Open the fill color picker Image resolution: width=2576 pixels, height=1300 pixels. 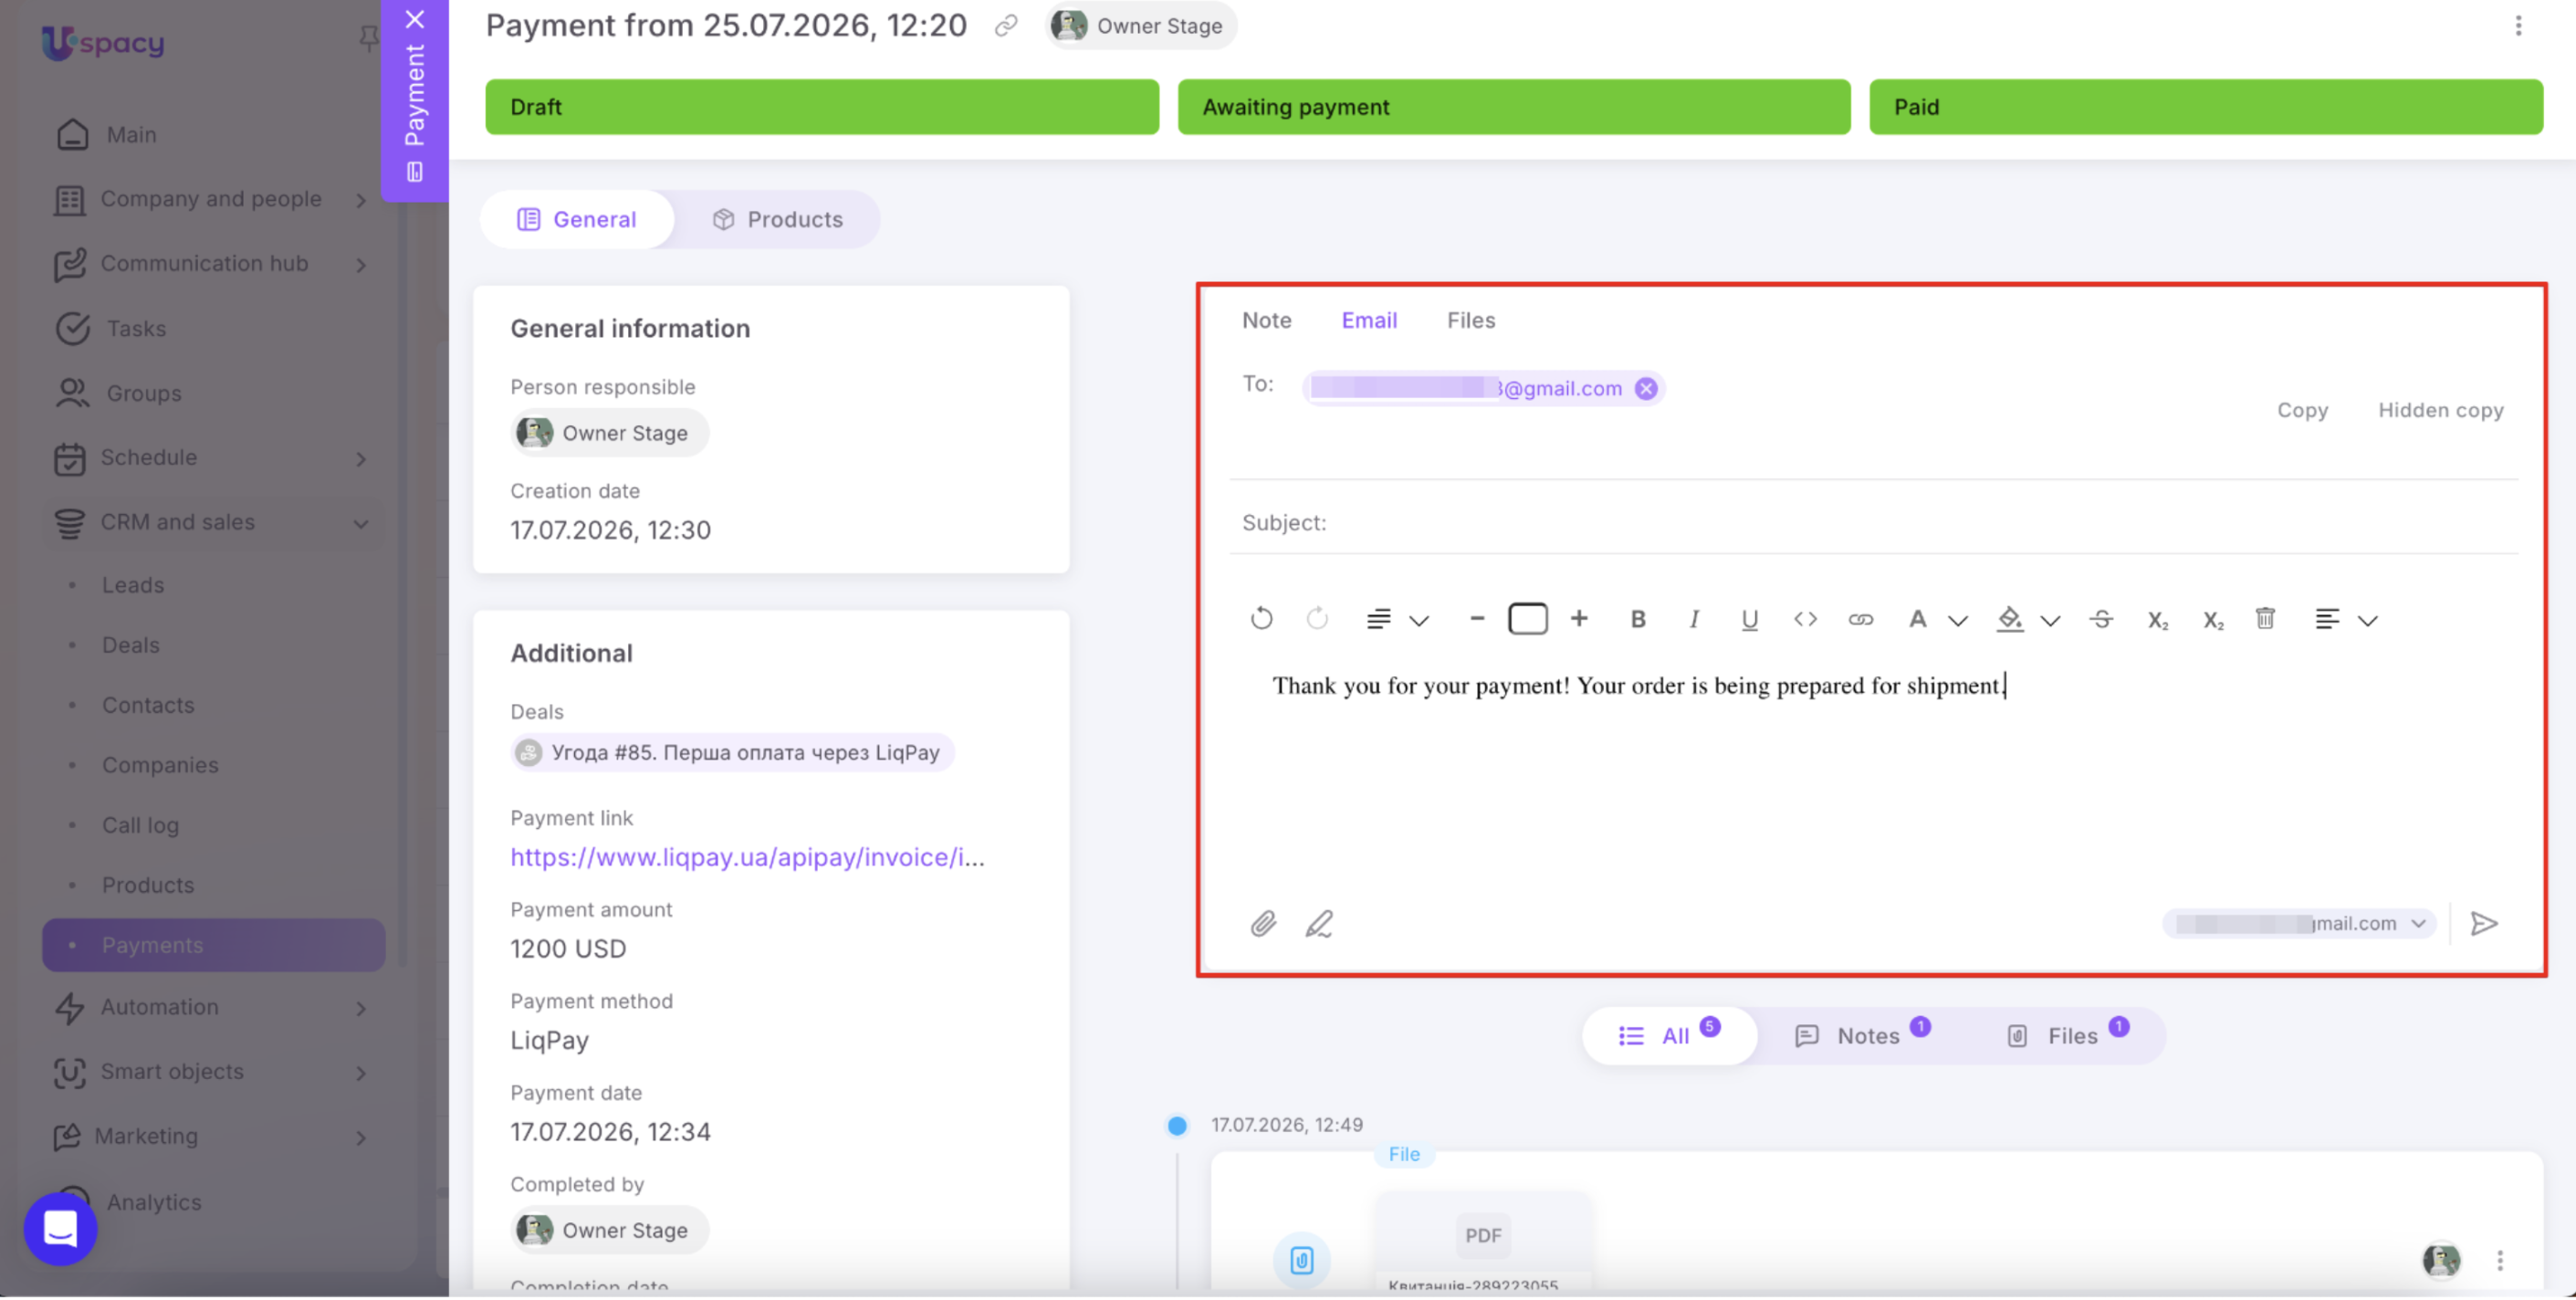tap(2028, 620)
